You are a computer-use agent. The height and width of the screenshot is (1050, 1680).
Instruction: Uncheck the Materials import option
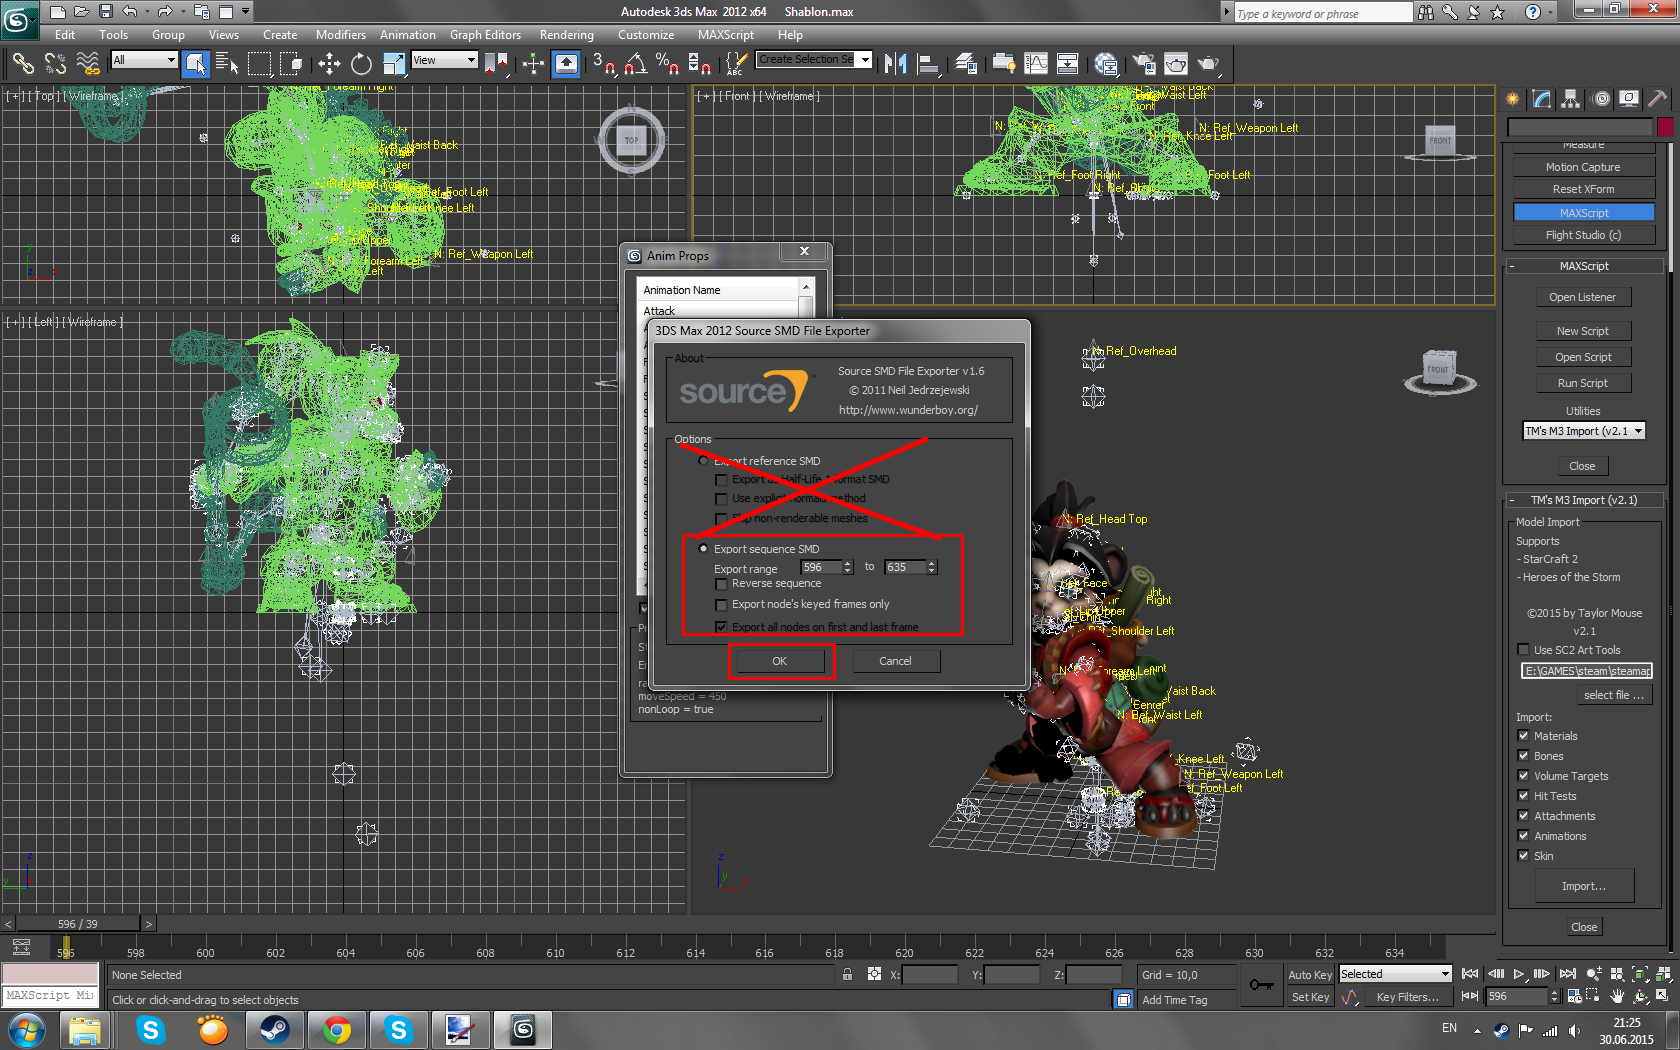(1523, 736)
